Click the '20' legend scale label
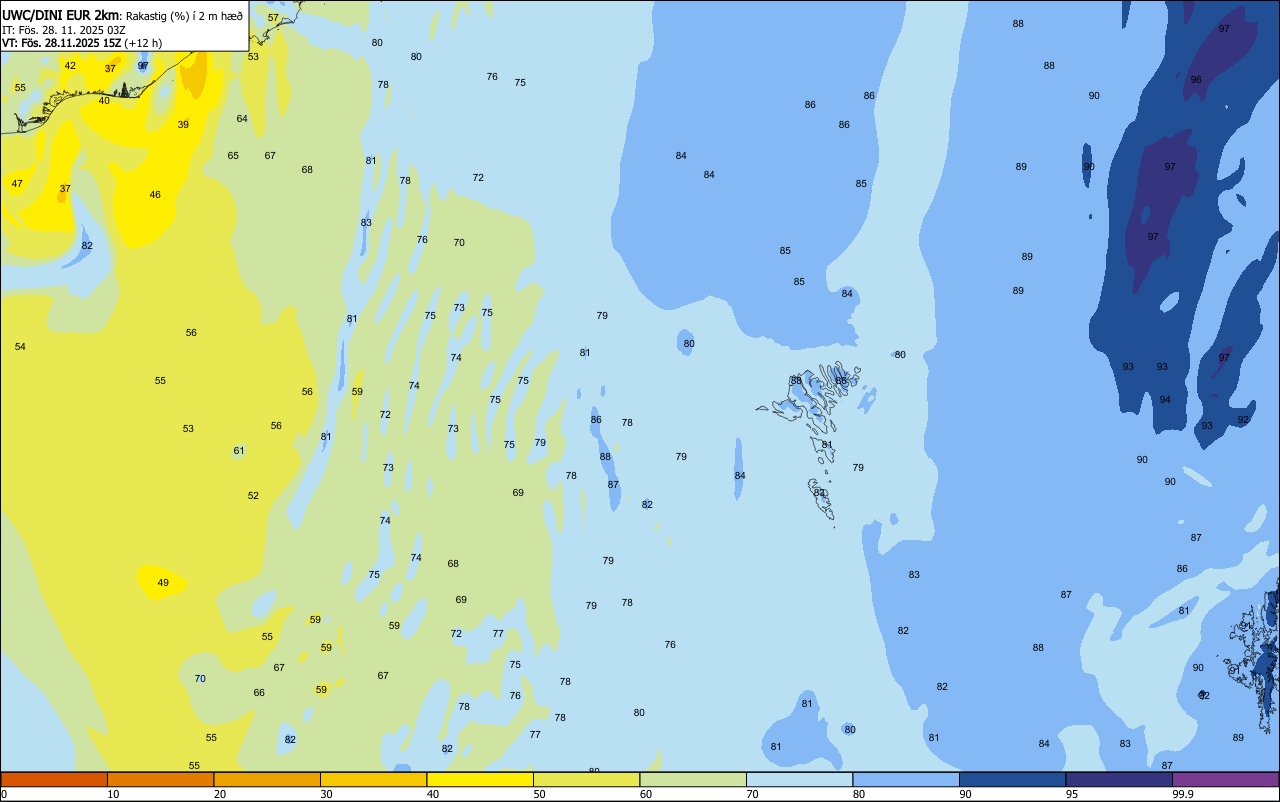This screenshot has height=802, width=1280. [220, 794]
